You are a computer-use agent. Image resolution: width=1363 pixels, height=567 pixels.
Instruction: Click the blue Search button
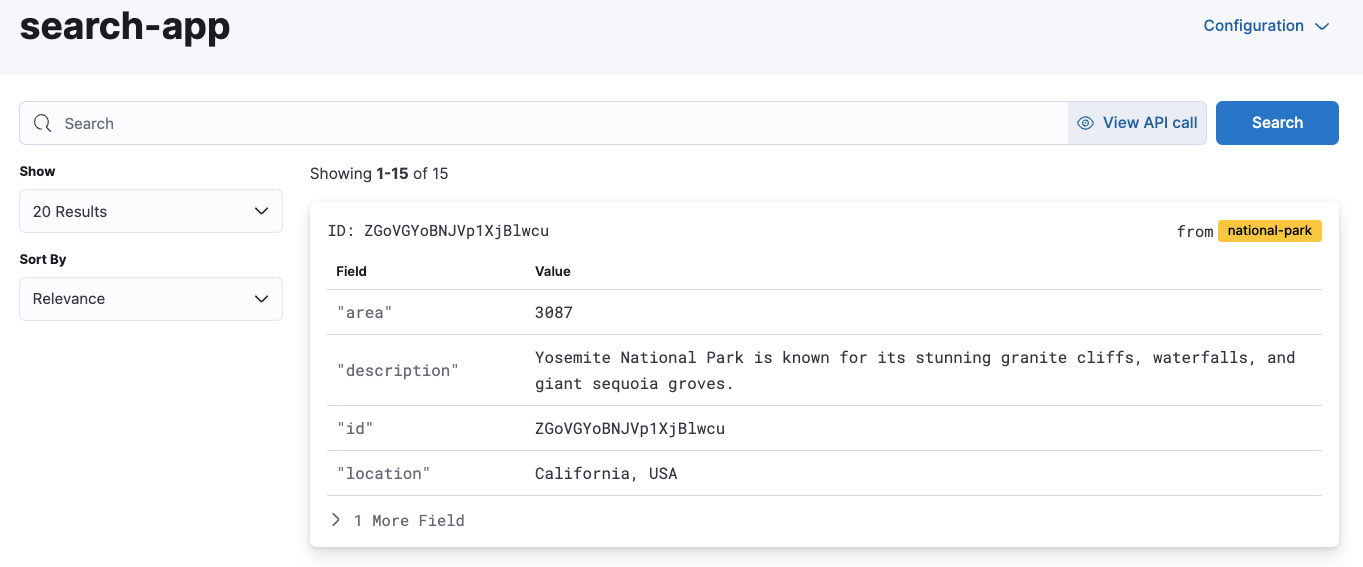pyautogui.click(x=1277, y=123)
